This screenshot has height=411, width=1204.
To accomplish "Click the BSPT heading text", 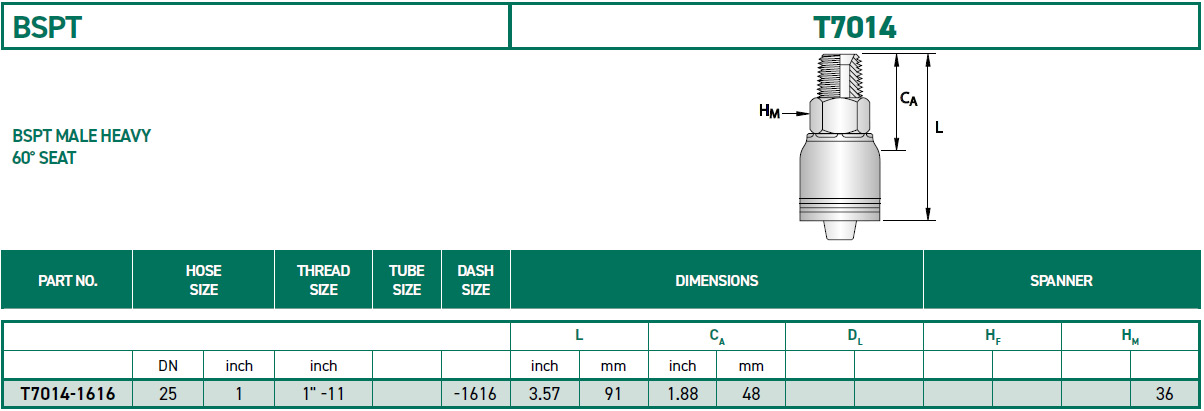I will click(x=47, y=27).
